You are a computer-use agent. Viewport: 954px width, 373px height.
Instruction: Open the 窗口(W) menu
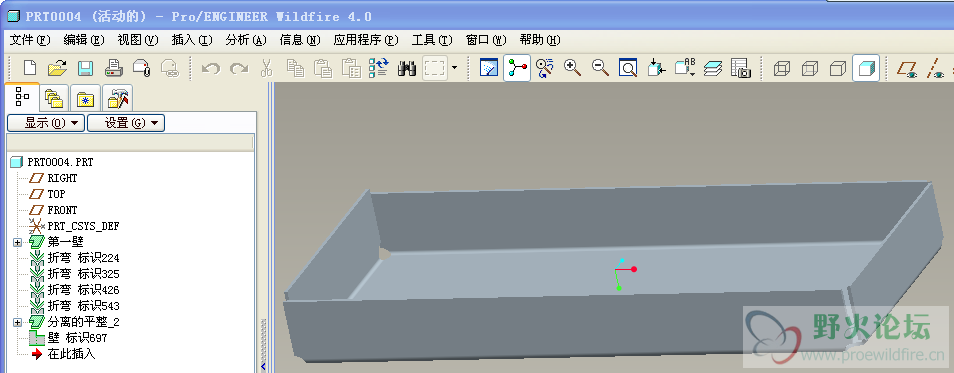[x=486, y=40]
